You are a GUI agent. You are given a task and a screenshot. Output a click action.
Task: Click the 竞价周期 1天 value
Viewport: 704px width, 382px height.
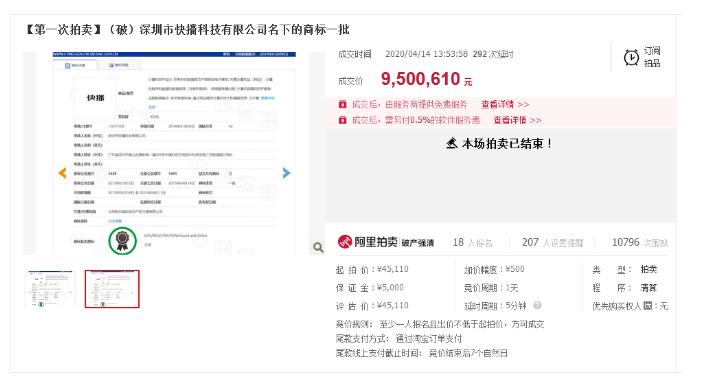point(512,287)
